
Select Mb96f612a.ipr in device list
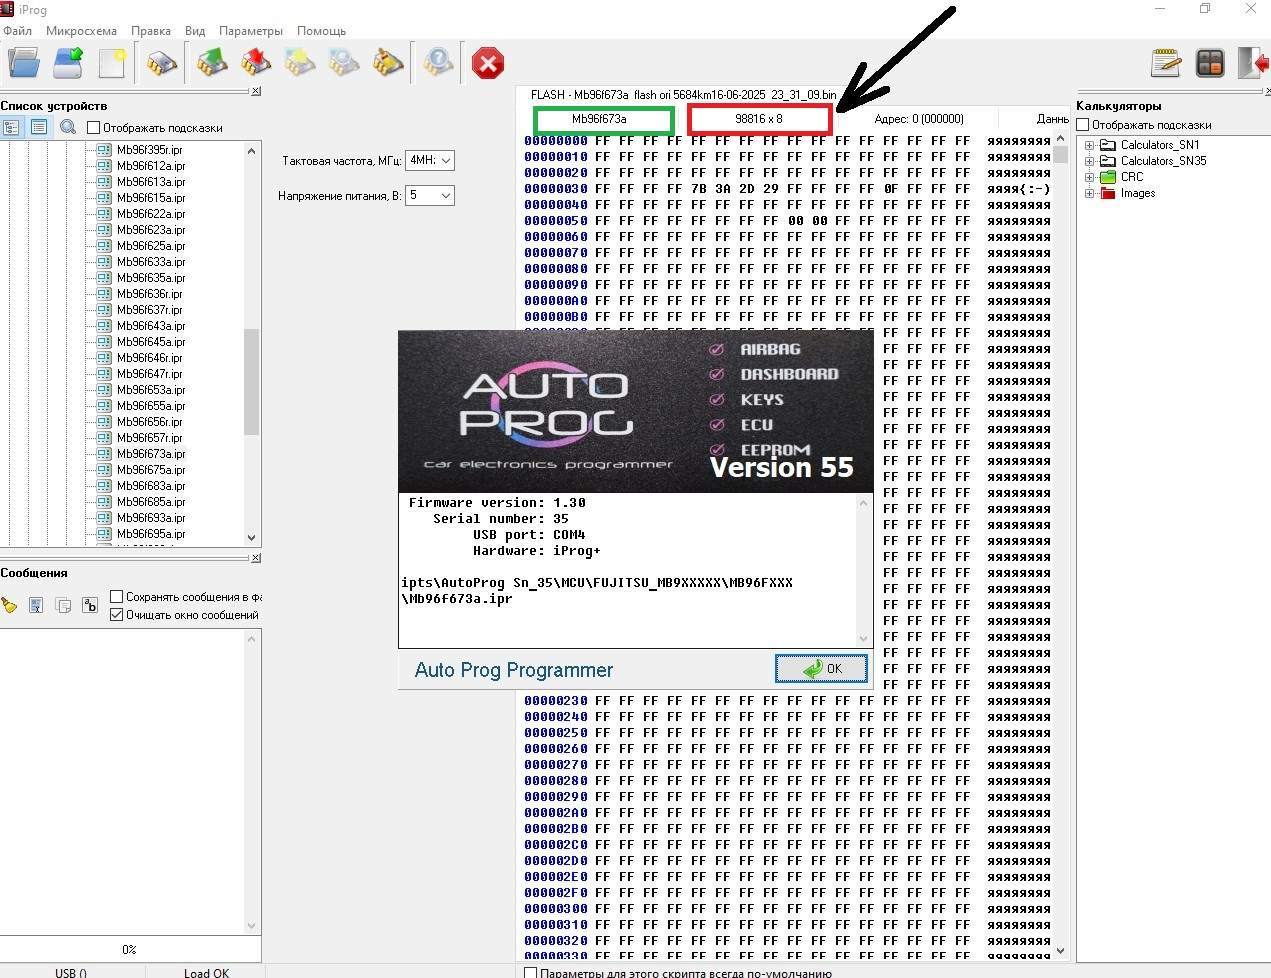pos(151,166)
